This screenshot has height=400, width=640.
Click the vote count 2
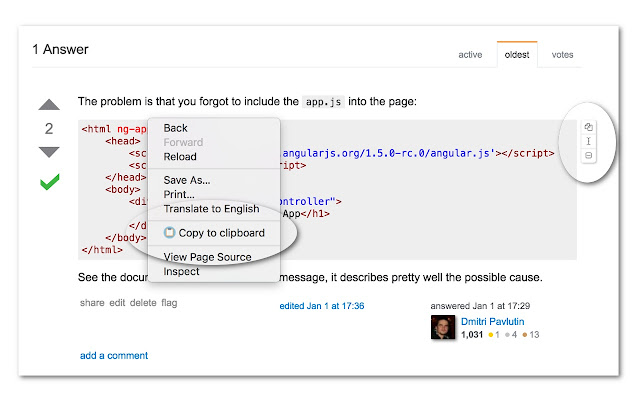49,129
